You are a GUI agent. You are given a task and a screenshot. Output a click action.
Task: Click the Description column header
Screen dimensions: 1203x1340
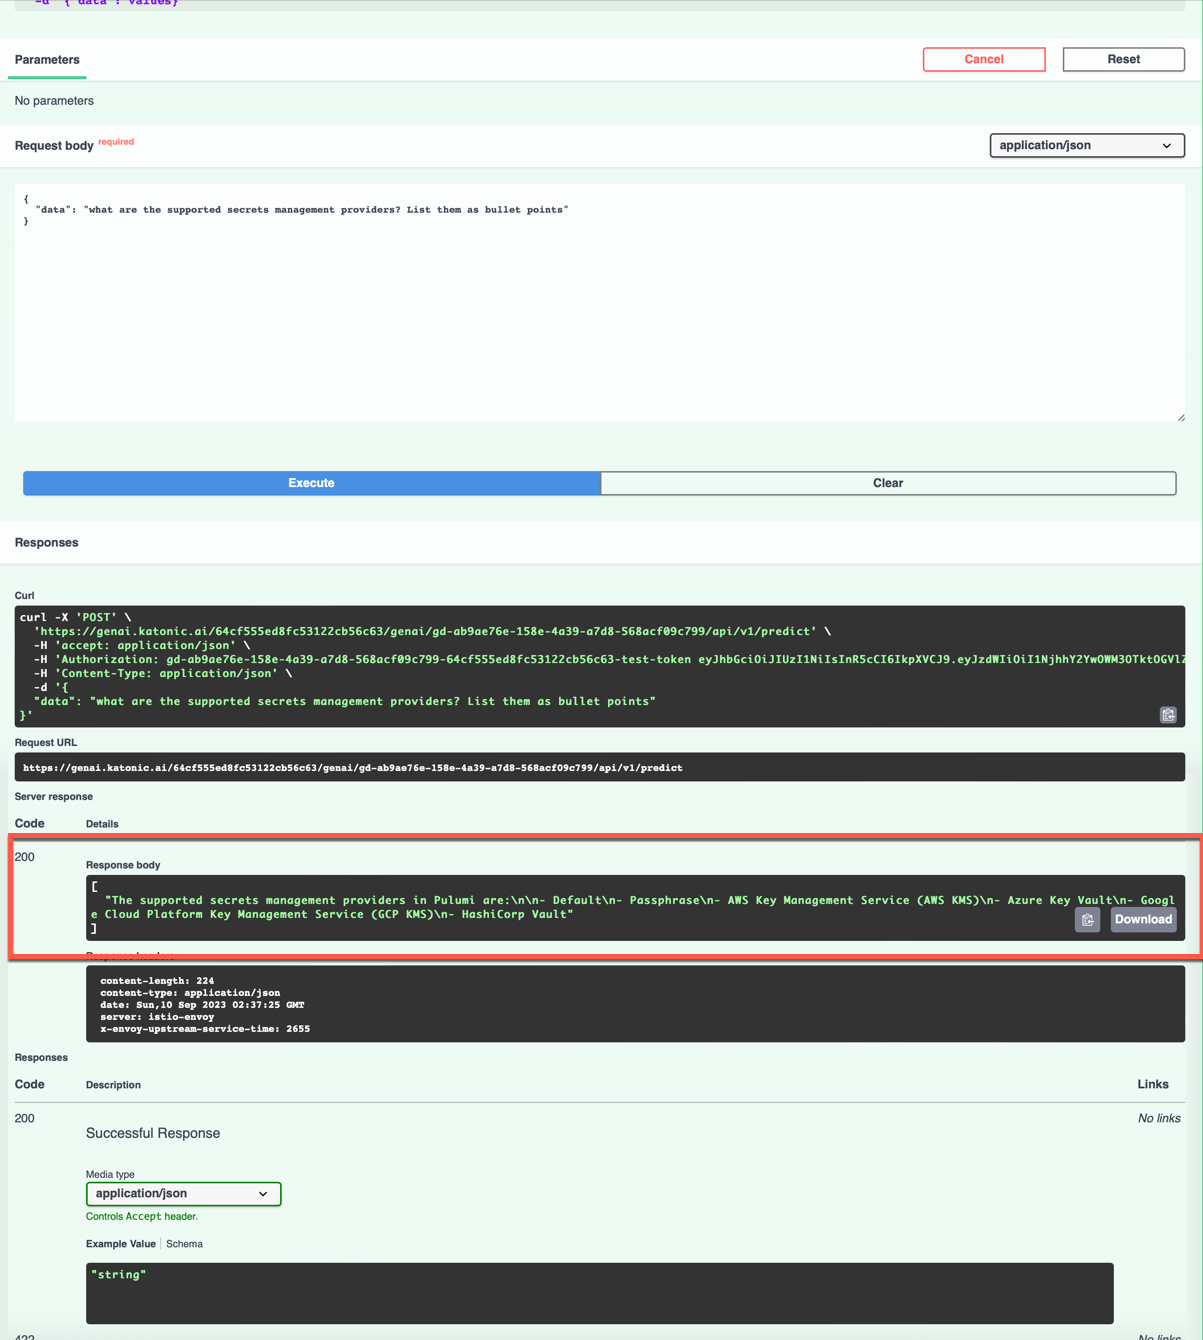pos(113,1085)
